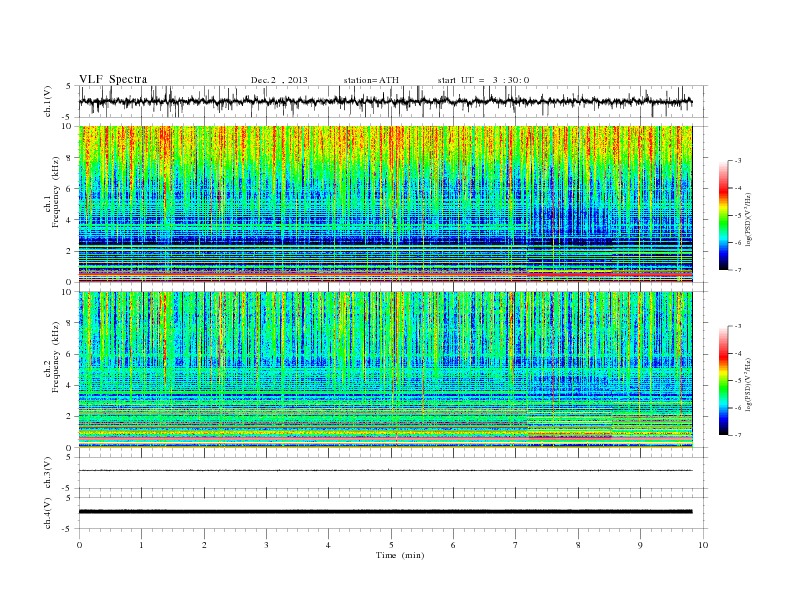Click inside the ch.2 spectrogram panel
Viewport: 792px width, 612px height.
click(385, 370)
